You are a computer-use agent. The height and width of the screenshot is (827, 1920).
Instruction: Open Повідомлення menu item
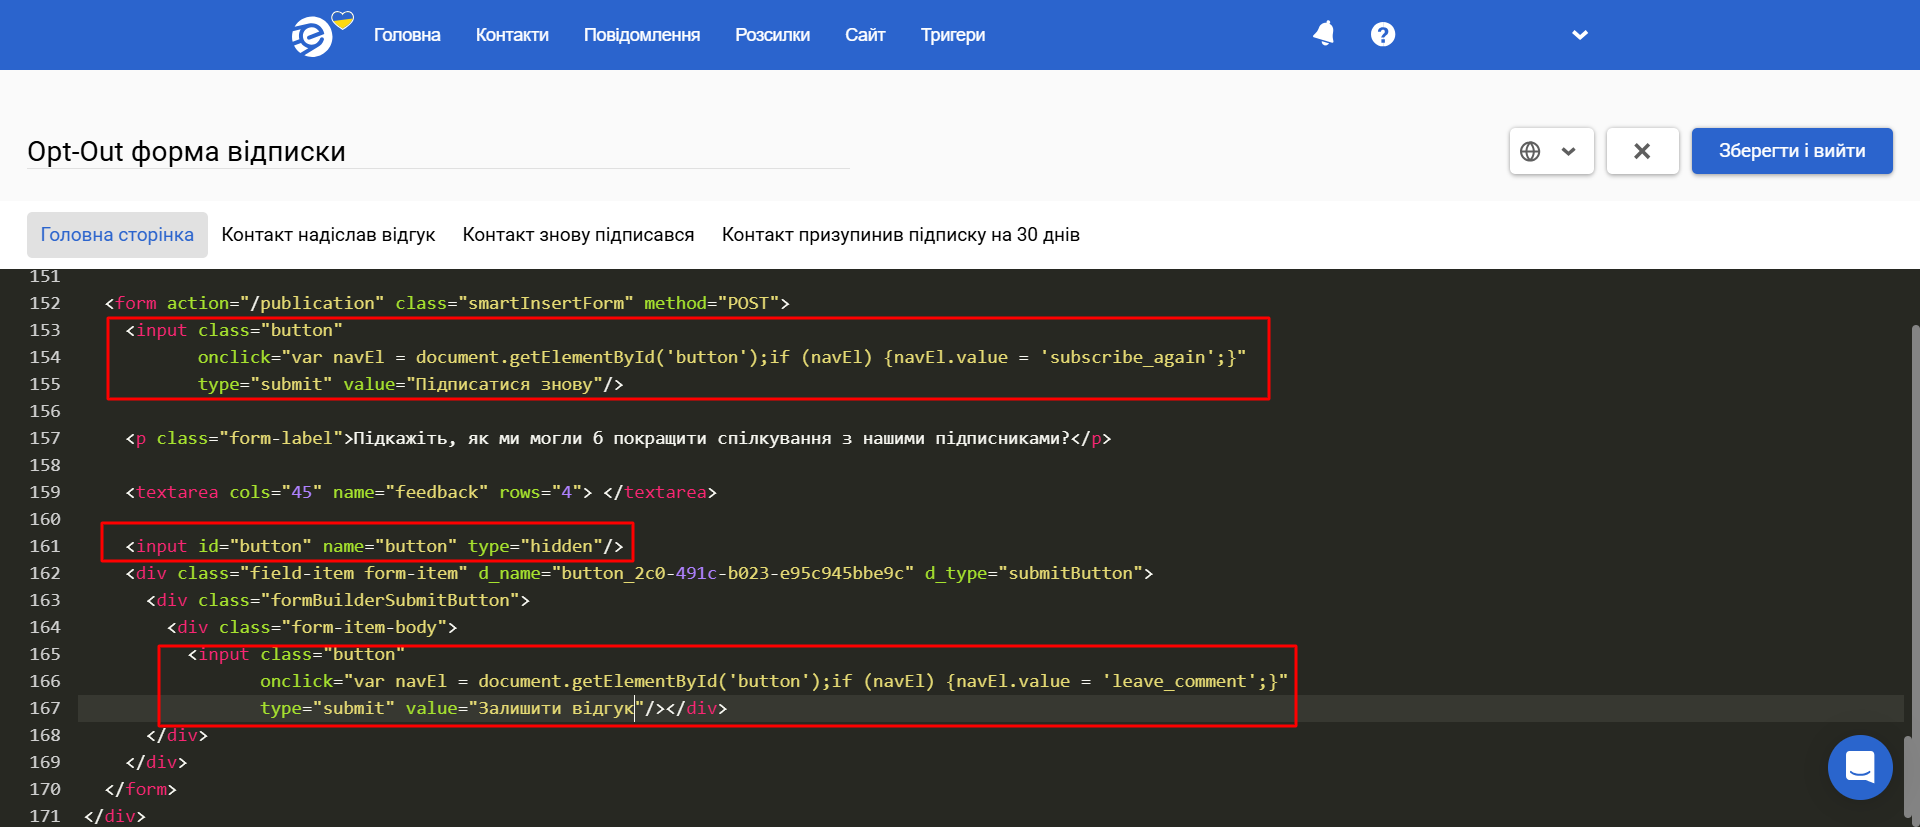[x=642, y=35]
